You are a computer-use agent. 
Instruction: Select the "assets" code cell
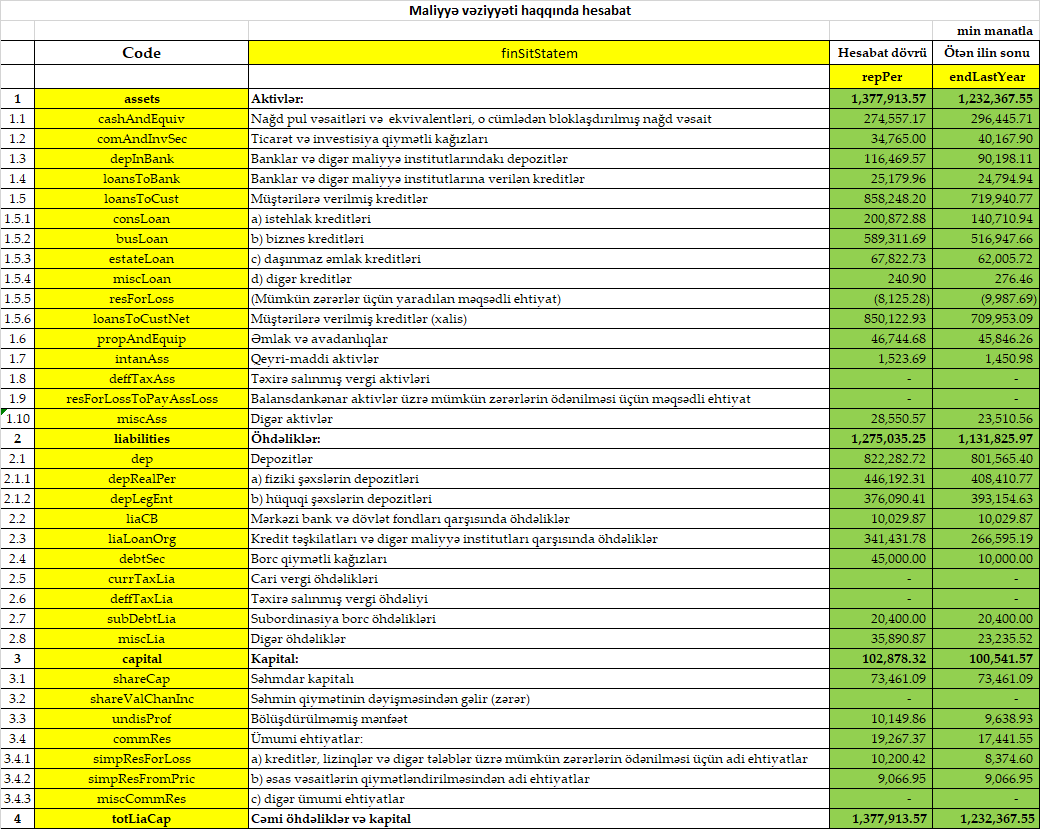[x=141, y=99]
